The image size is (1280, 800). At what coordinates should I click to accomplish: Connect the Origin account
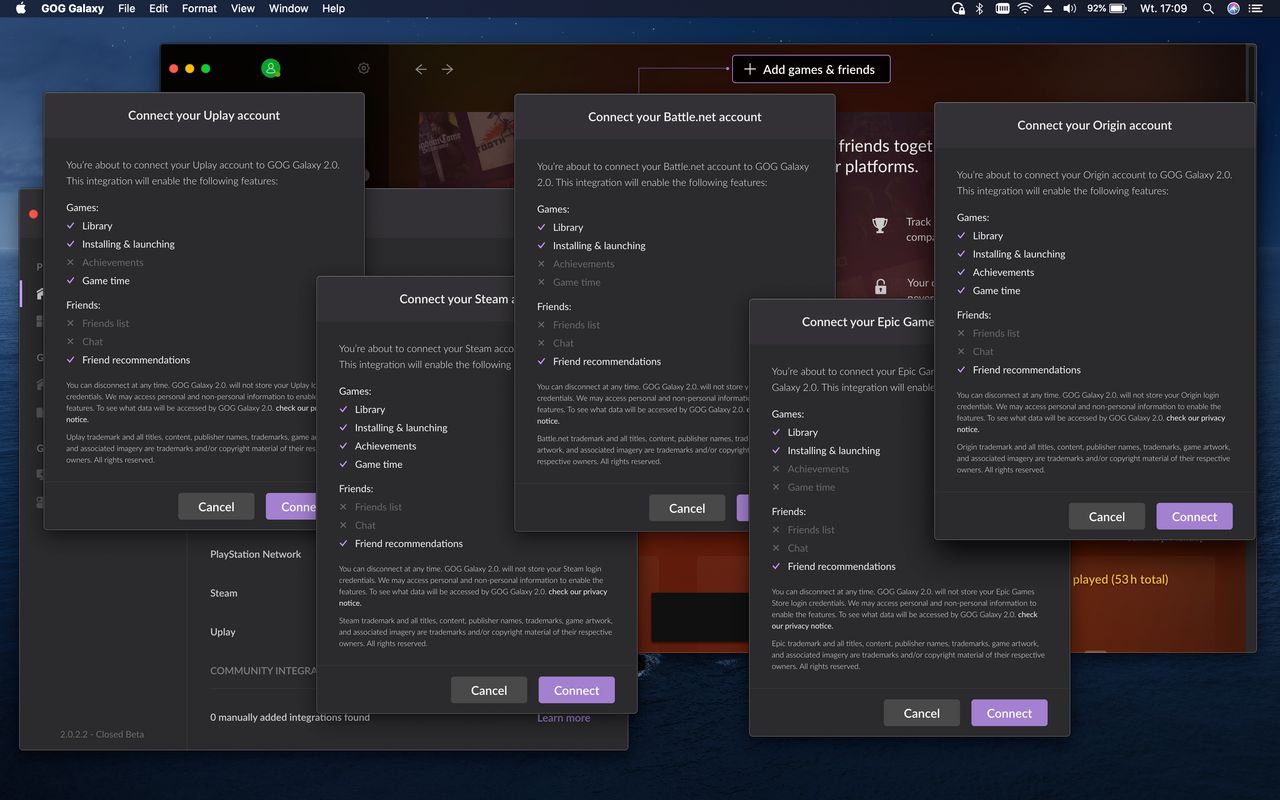click(x=1195, y=516)
